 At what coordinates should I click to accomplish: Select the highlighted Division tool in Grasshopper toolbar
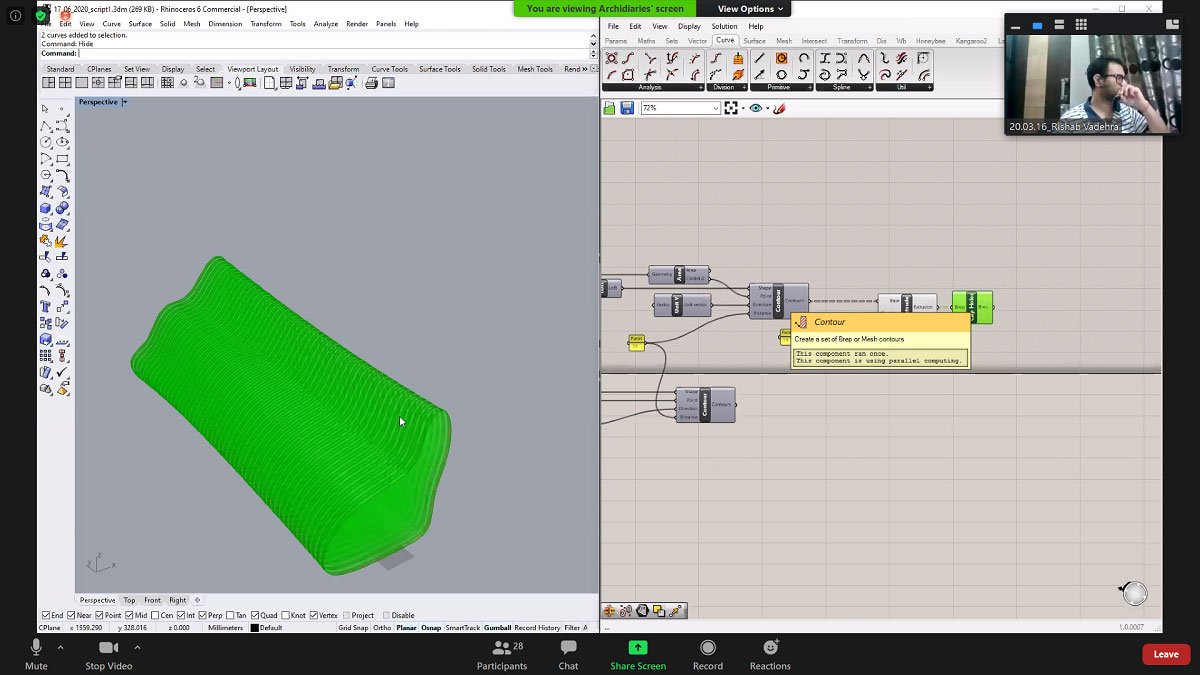pyautogui.click(x=738, y=60)
